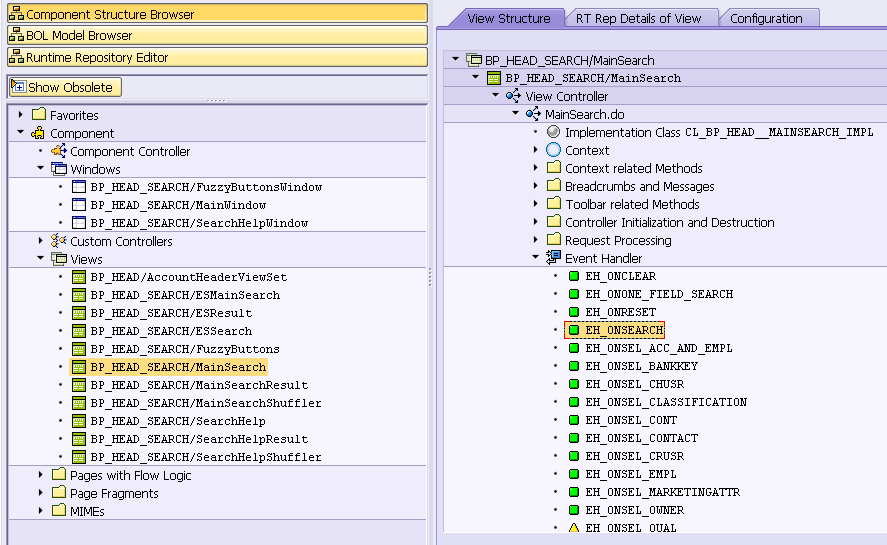Select BP_HEAD_SEARCH/MainSearchShuffler view
Viewport: 887px width, 545px height.
click(206, 404)
